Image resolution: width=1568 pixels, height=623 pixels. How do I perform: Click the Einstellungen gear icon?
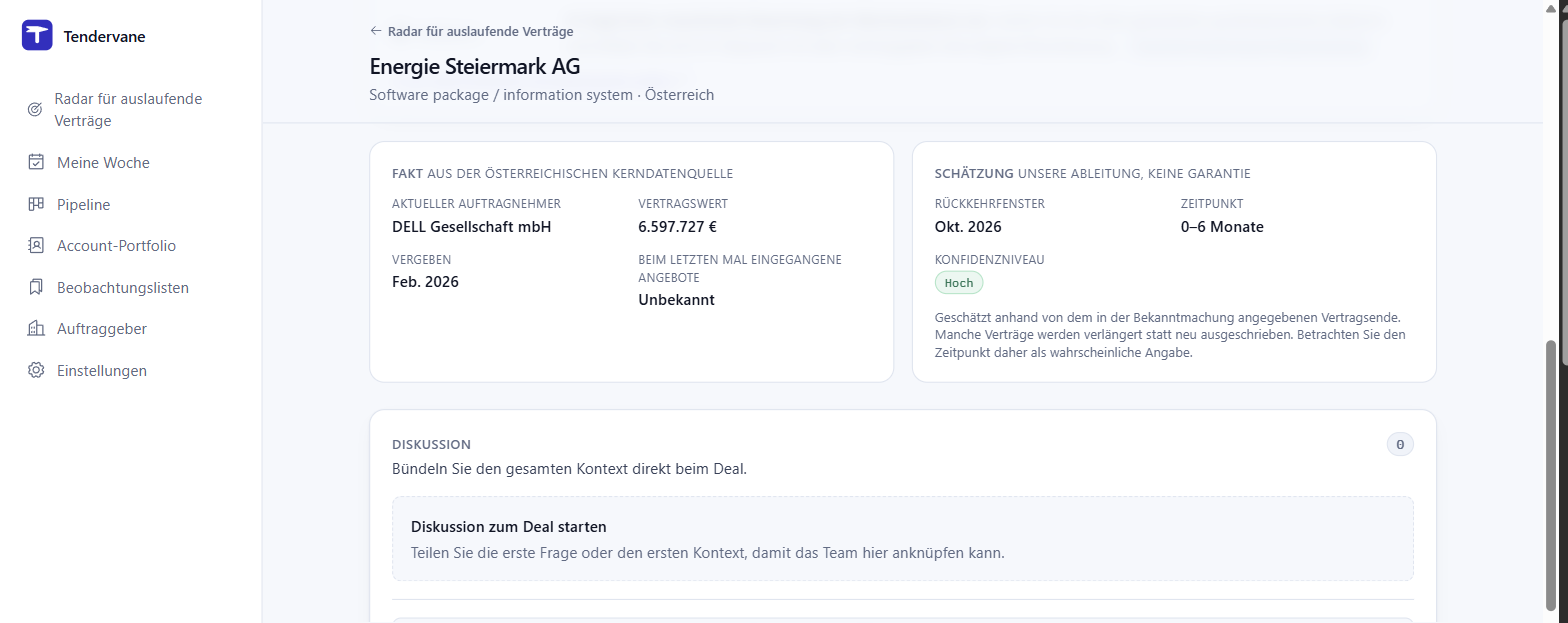36,370
